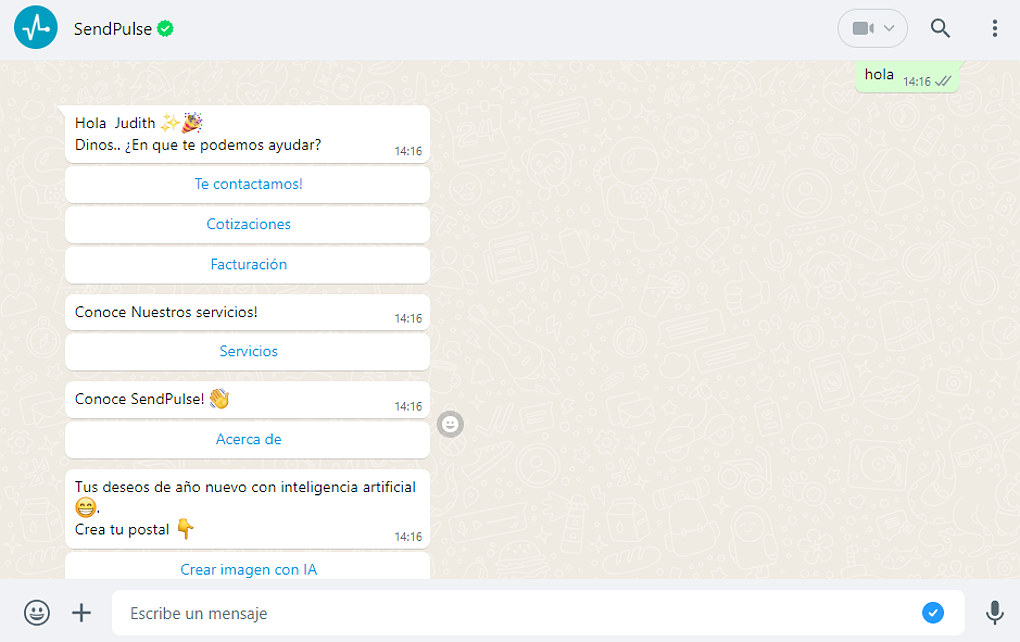
Task: Open SendPulse profile avatar
Action: coord(36,27)
